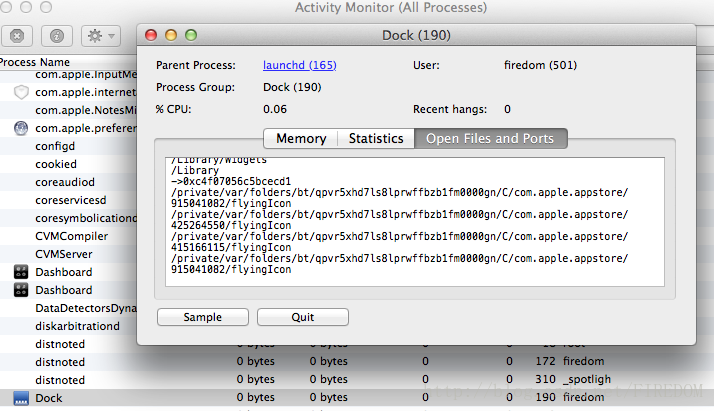The width and height of the screenshot is (714, 411).
Task: Click the % CPU value 0.06
Action: click(275, 109)
